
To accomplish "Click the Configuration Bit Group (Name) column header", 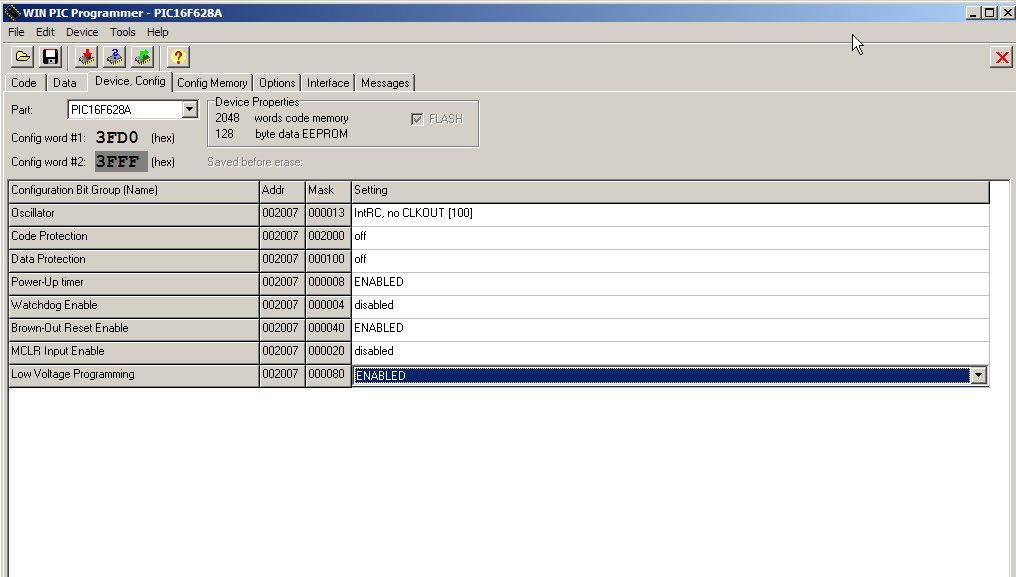I will [133, 191].
